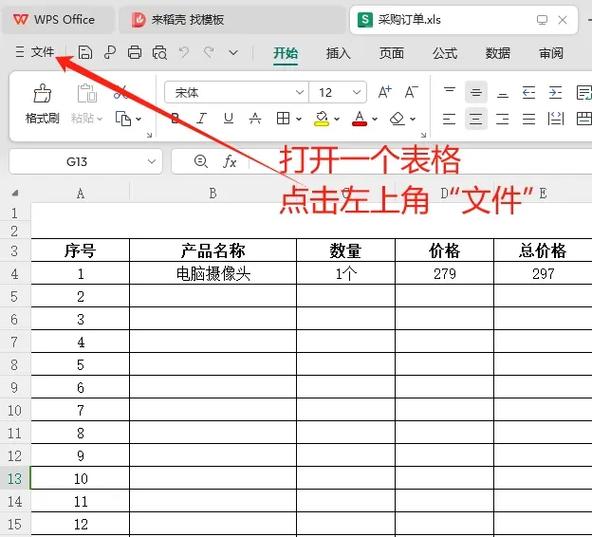Click the 产品名称 header cell
This screenshot has width=592, height=537.
pyautogui.click(x=213, y=250)
